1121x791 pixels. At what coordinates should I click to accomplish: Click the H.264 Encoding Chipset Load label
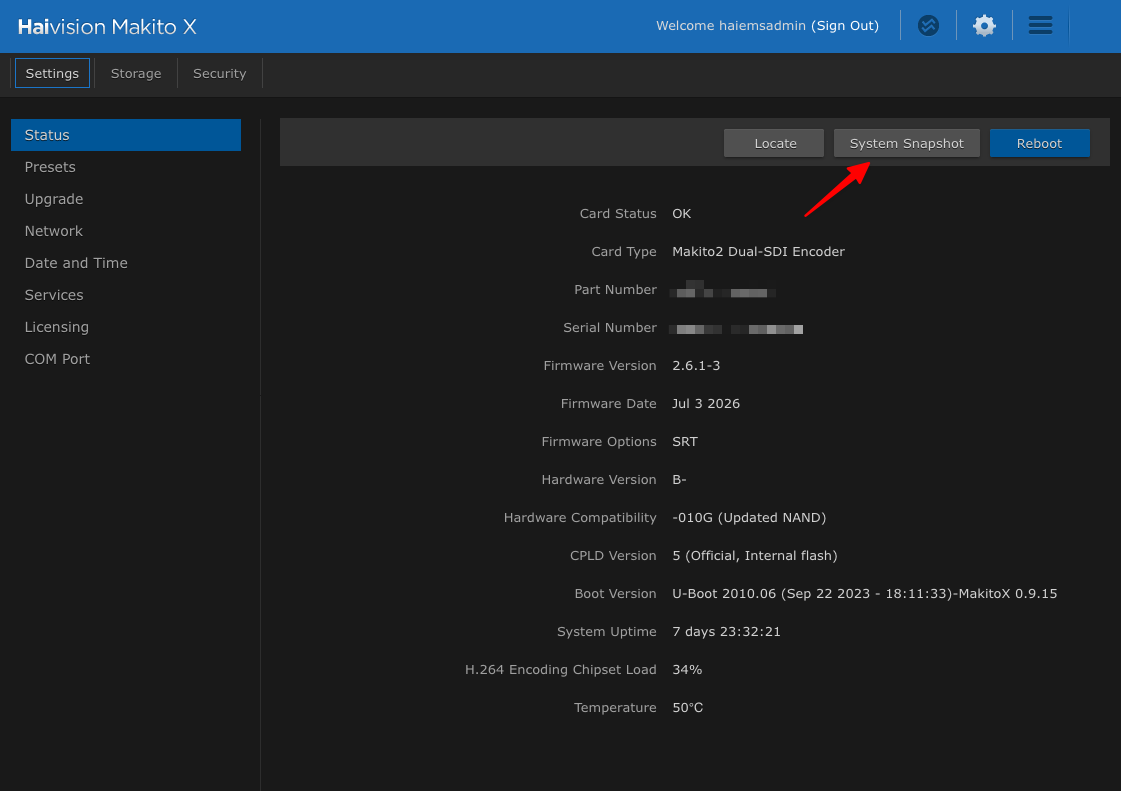(560, 669)
